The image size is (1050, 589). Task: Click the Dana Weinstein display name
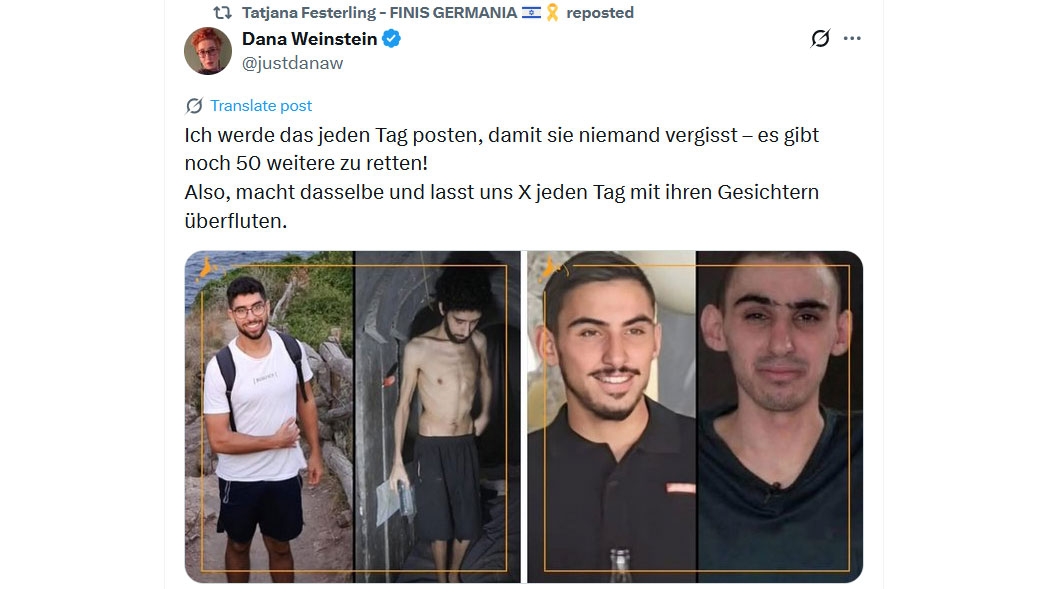[309, 39]
